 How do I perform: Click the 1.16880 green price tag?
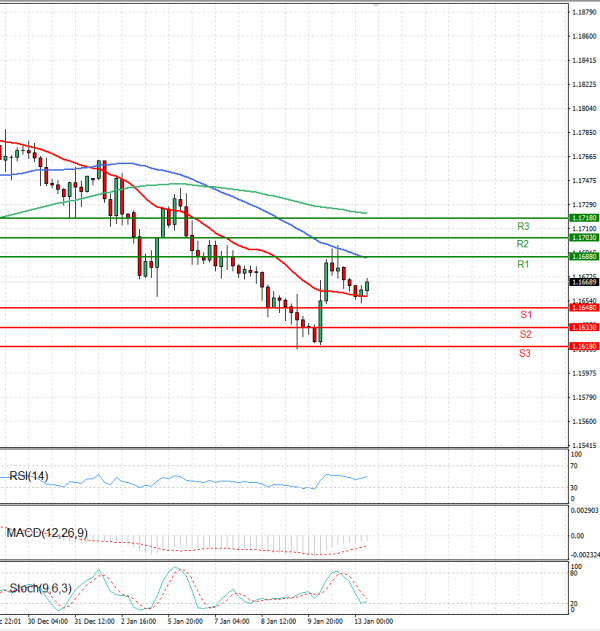586,257
